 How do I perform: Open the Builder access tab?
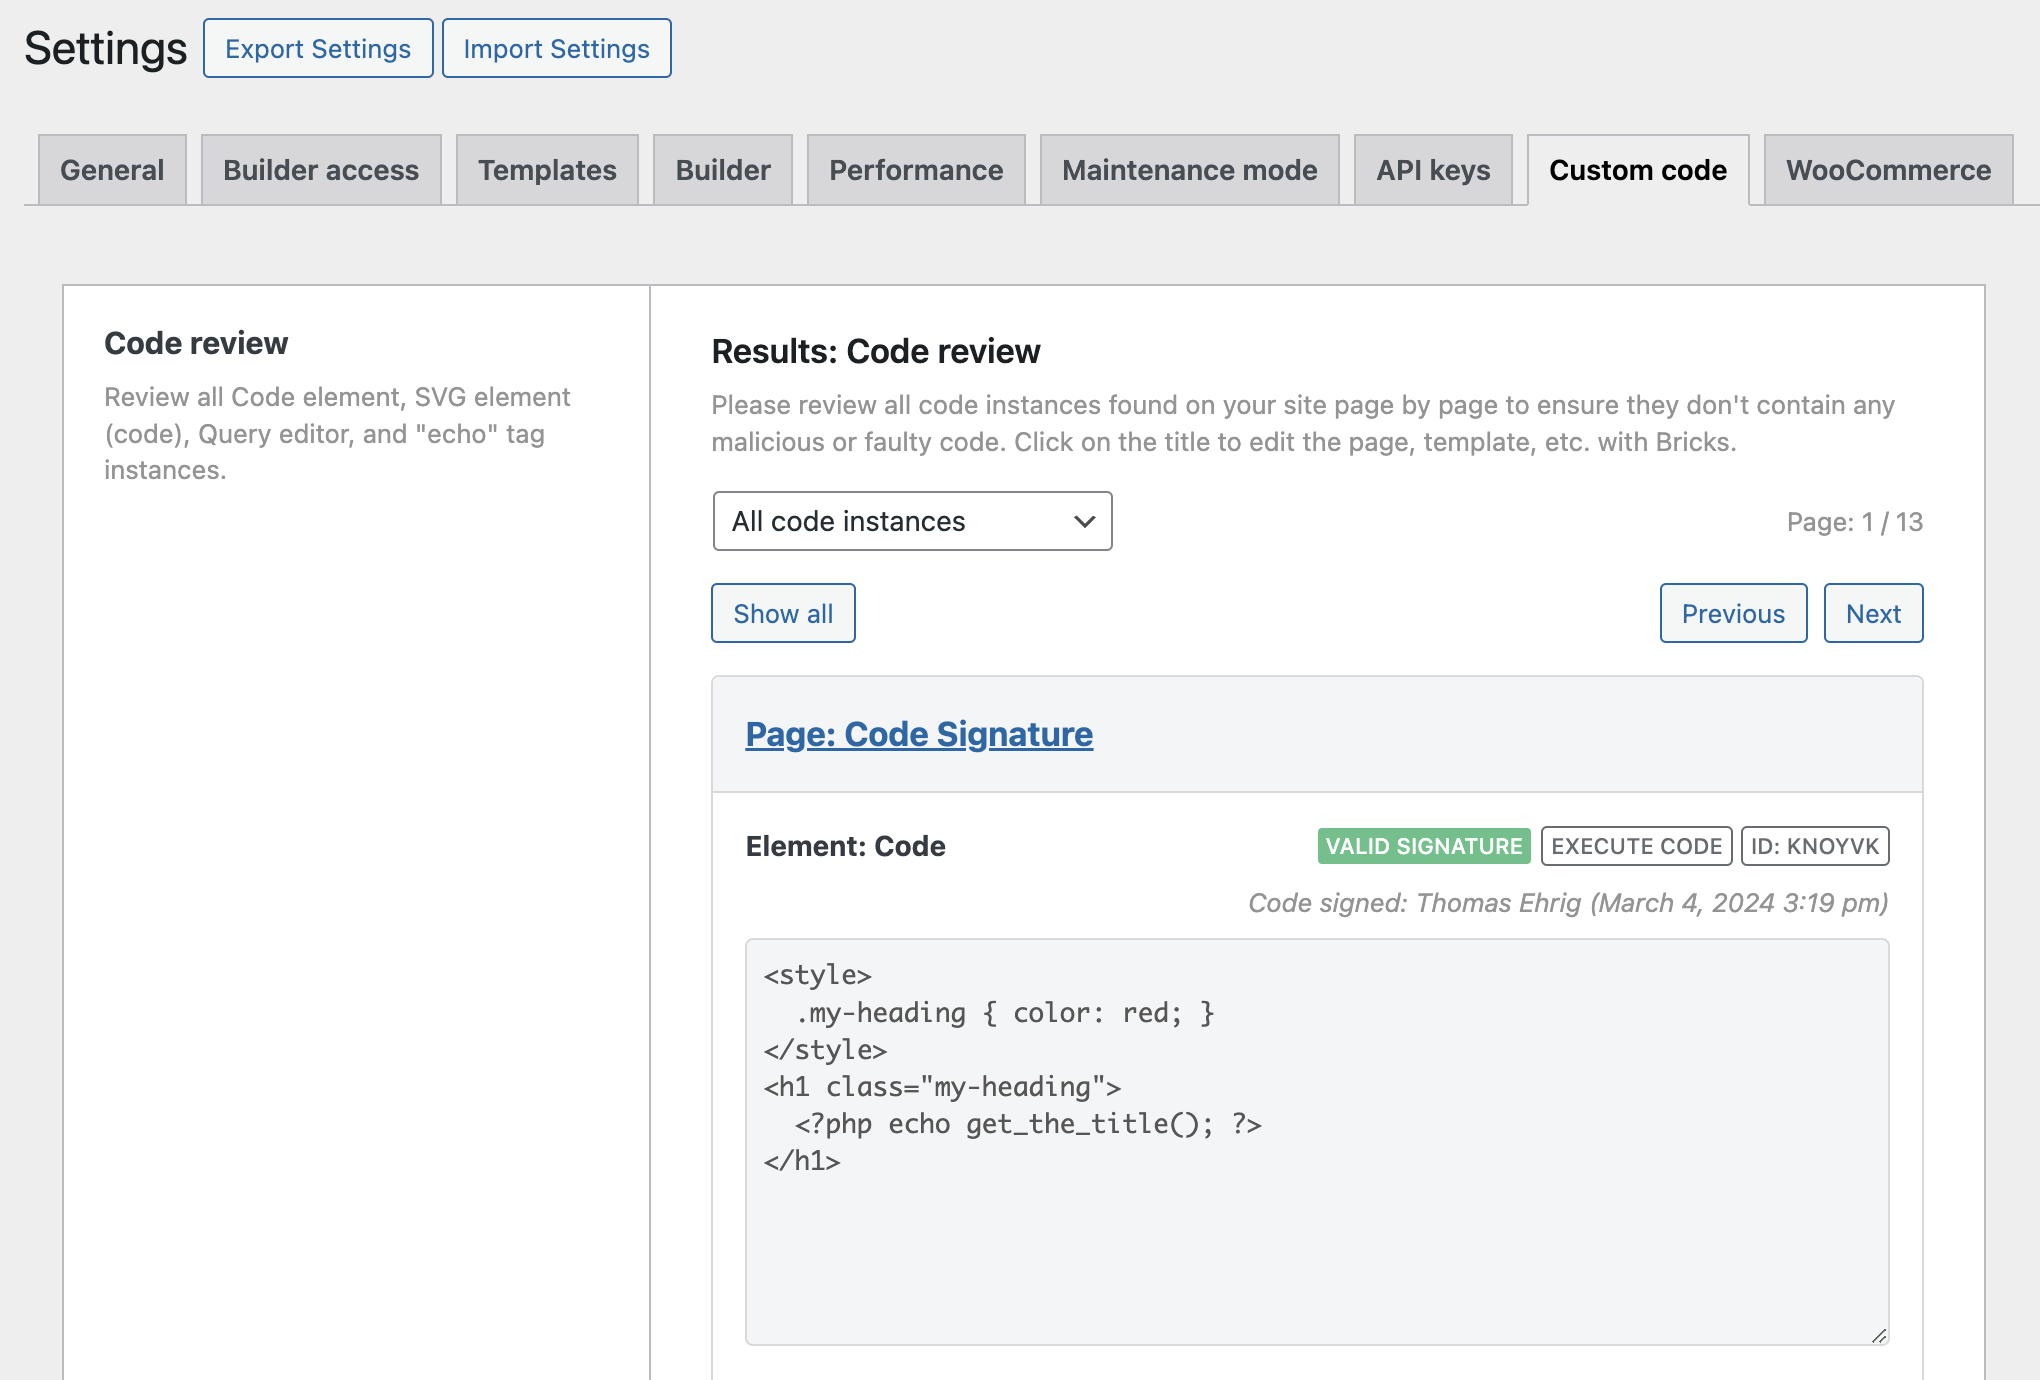[x=321, y=170]
